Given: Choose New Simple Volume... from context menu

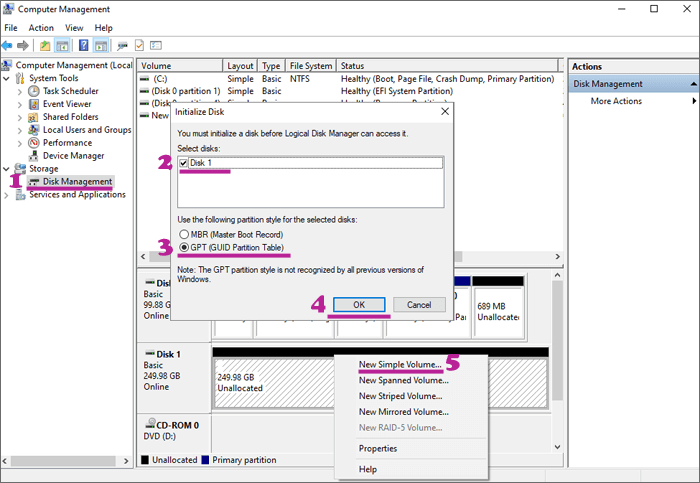Looking at the screenshot, I should pos(400,365).
